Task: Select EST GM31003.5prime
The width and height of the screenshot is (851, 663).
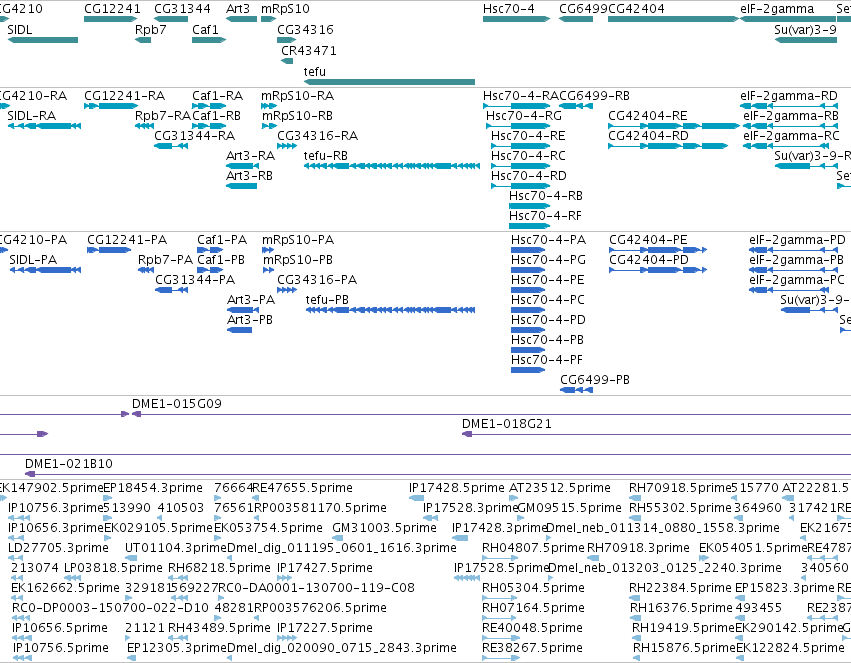Action: click(x=338, y=538)
